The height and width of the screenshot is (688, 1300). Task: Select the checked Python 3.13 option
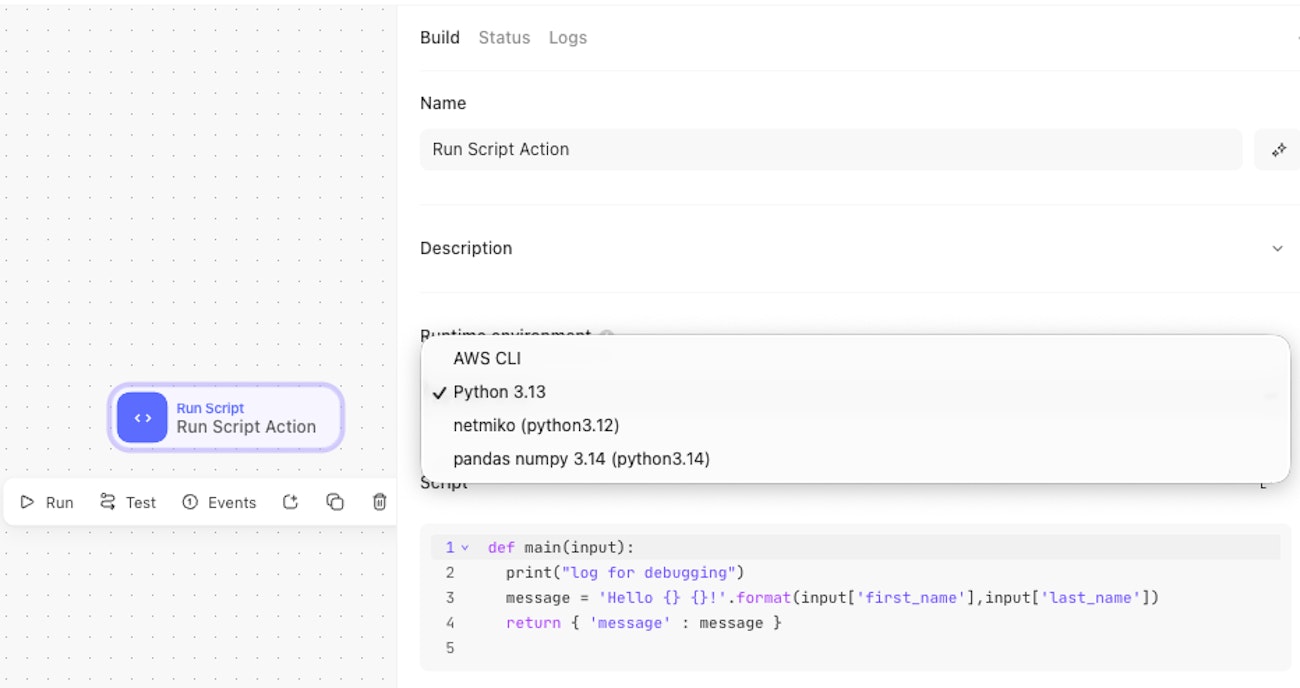(x=499, y=392)
